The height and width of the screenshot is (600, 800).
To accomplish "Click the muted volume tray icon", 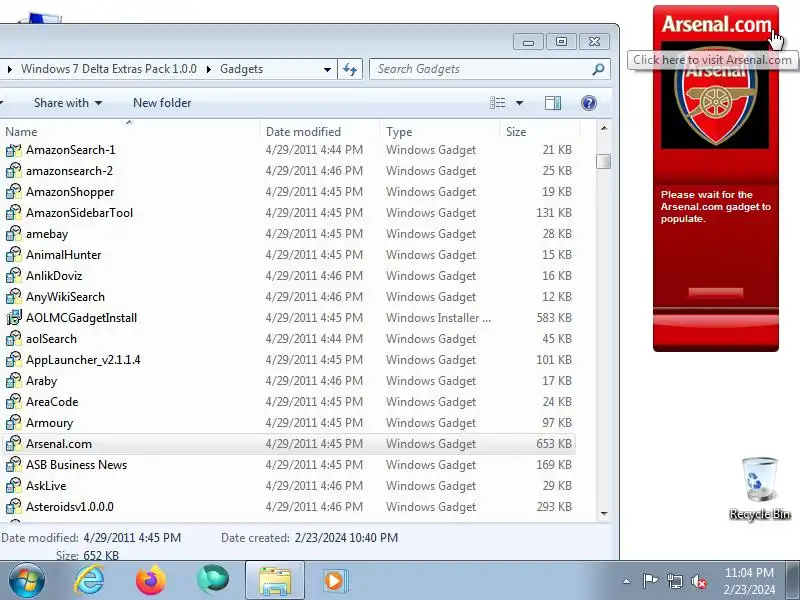I will tap(698, 581).
